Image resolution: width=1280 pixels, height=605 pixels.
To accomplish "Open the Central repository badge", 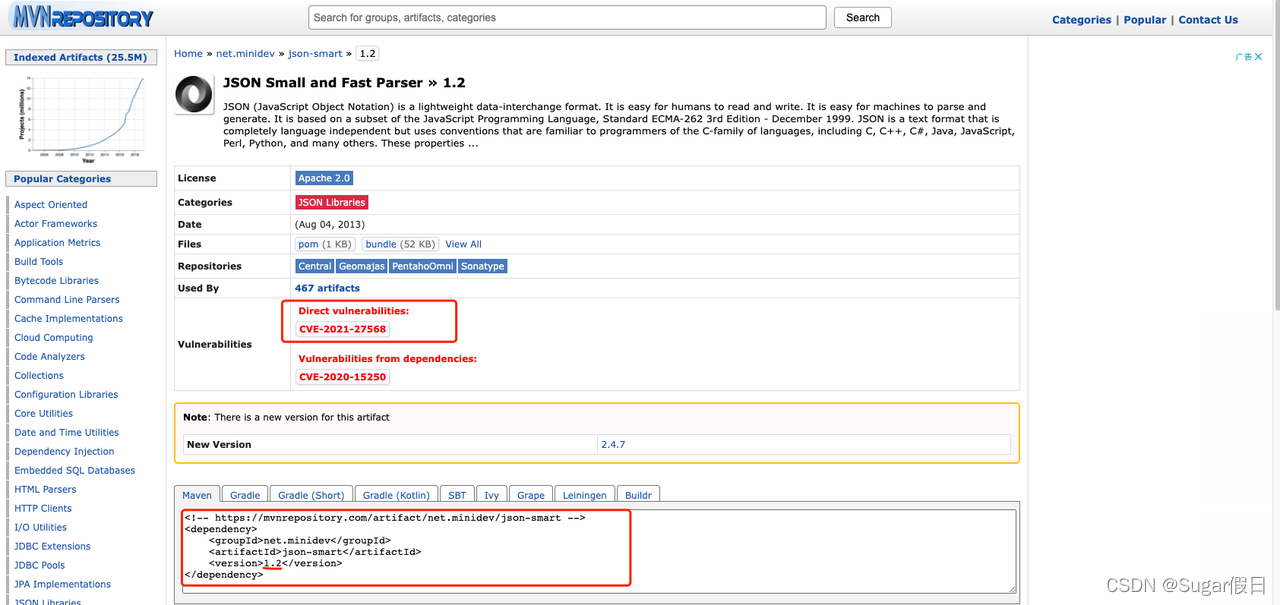I will pyautogui.click(x=314, y=266).
